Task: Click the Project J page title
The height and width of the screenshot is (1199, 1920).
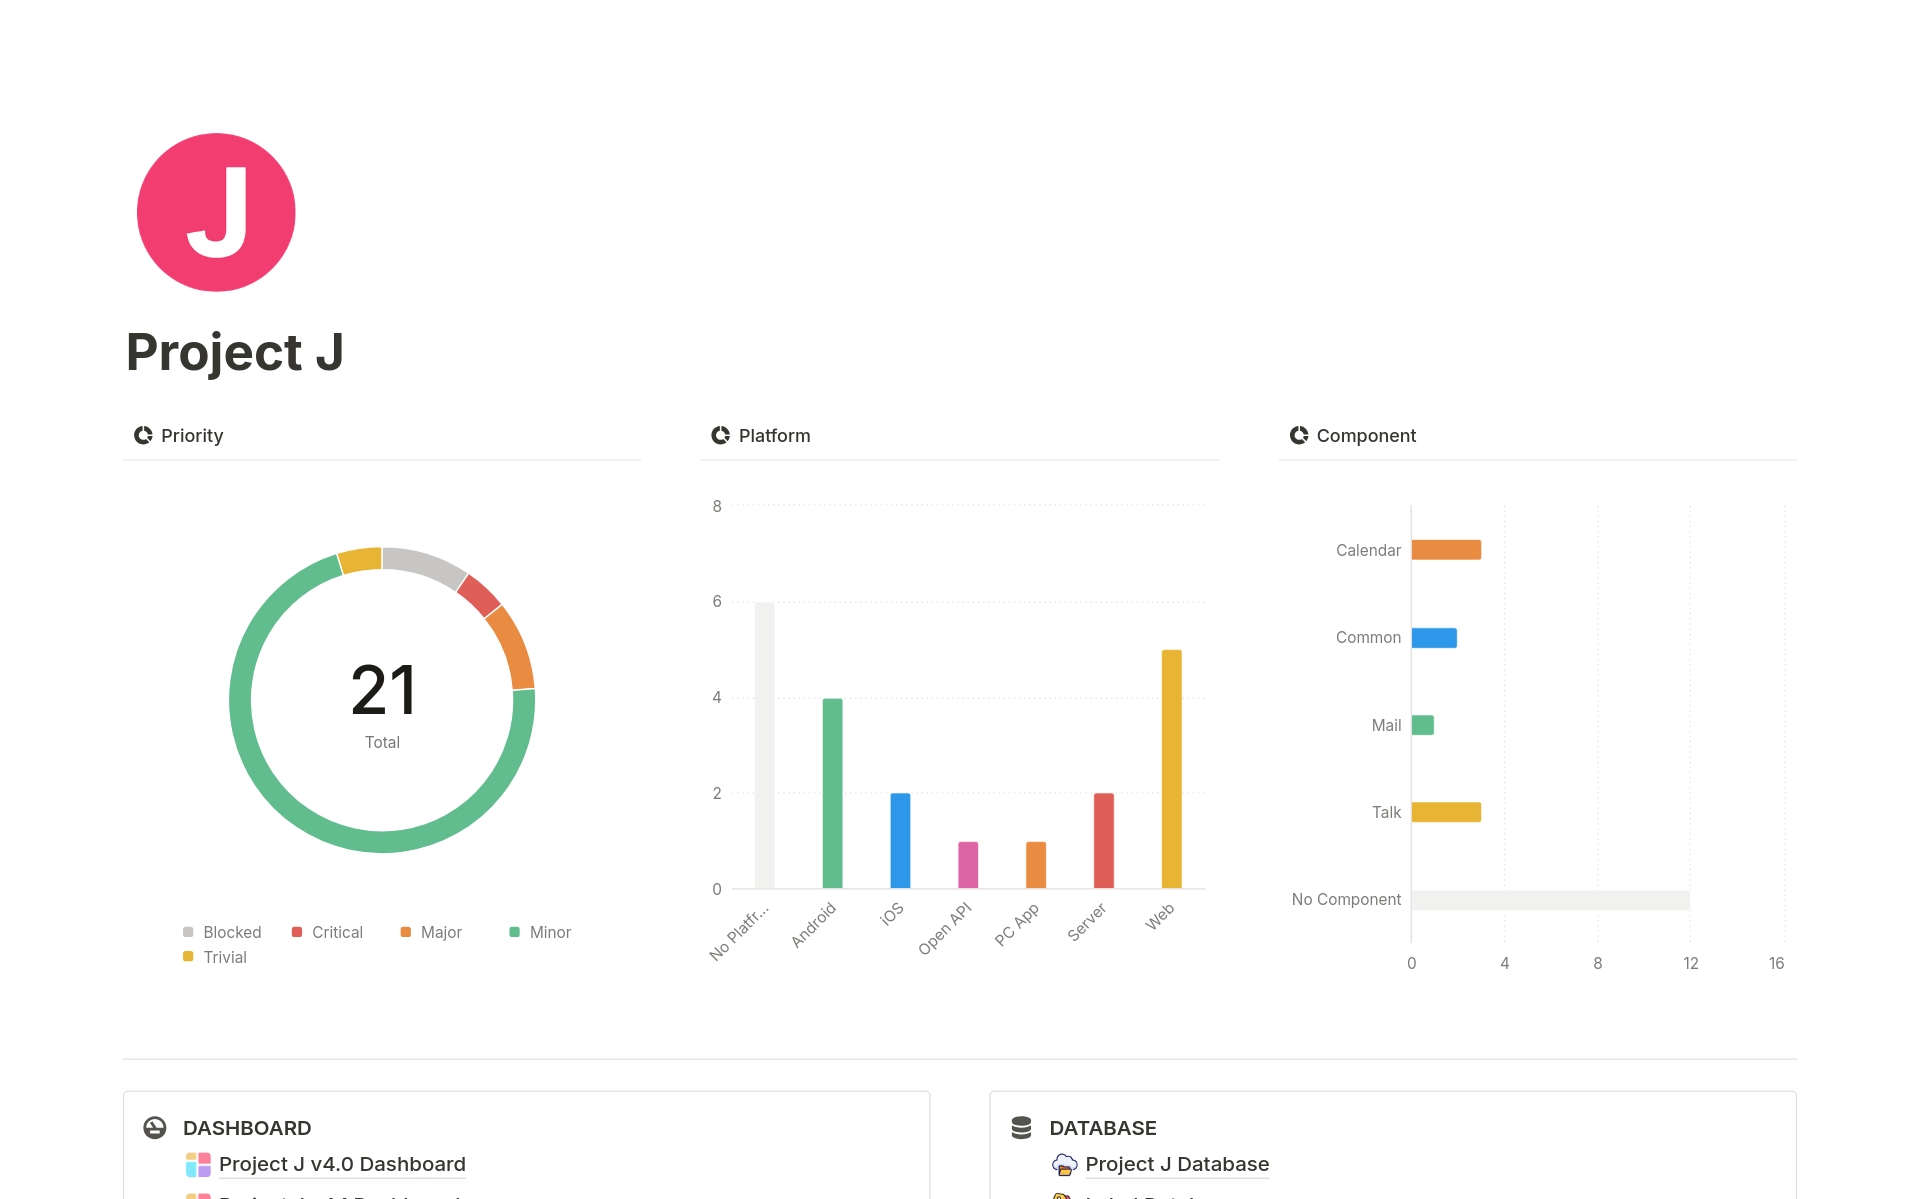Action: [x=234, y=352]
